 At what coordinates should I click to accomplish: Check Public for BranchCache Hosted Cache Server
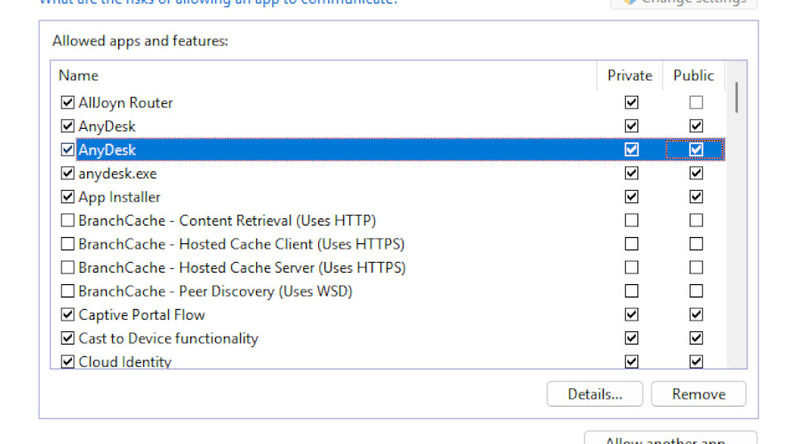696,267
